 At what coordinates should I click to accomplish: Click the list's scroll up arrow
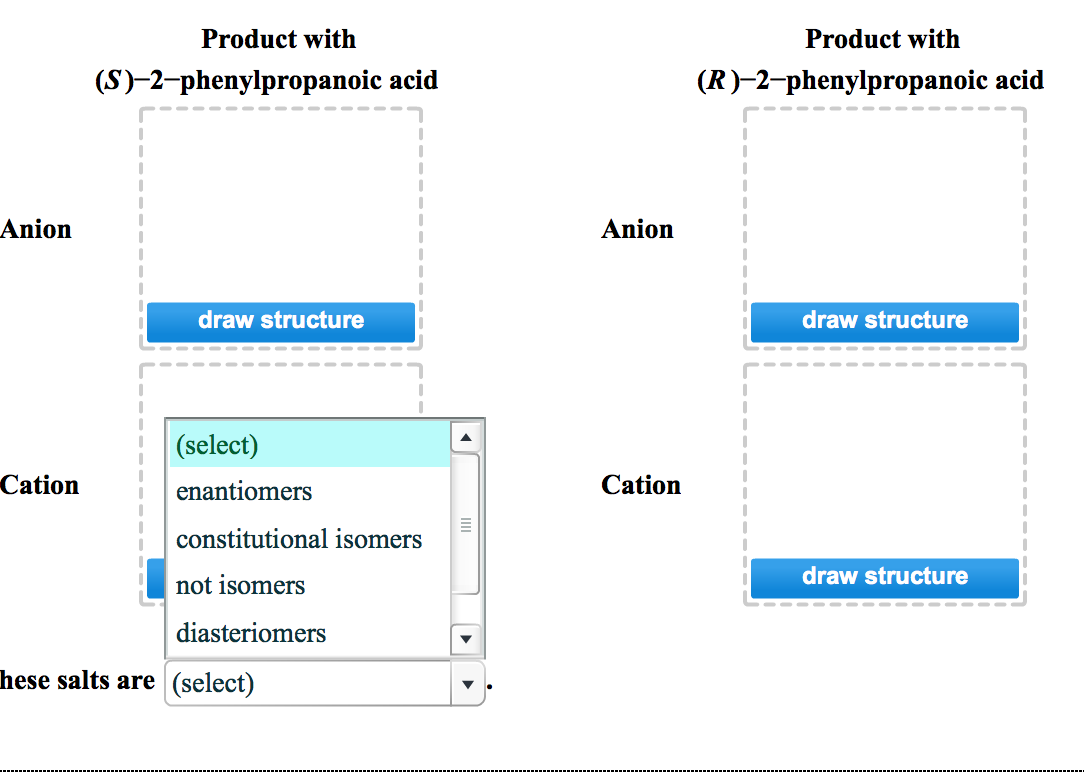pos(467,437)
